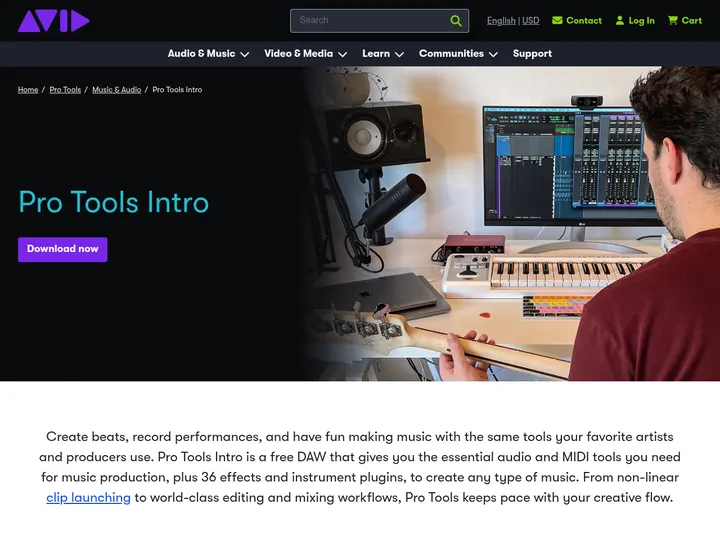The height and width of the screenshot is (540, 720).
Task: Go to Music & Audio breadcrumb
Action: 117,90
